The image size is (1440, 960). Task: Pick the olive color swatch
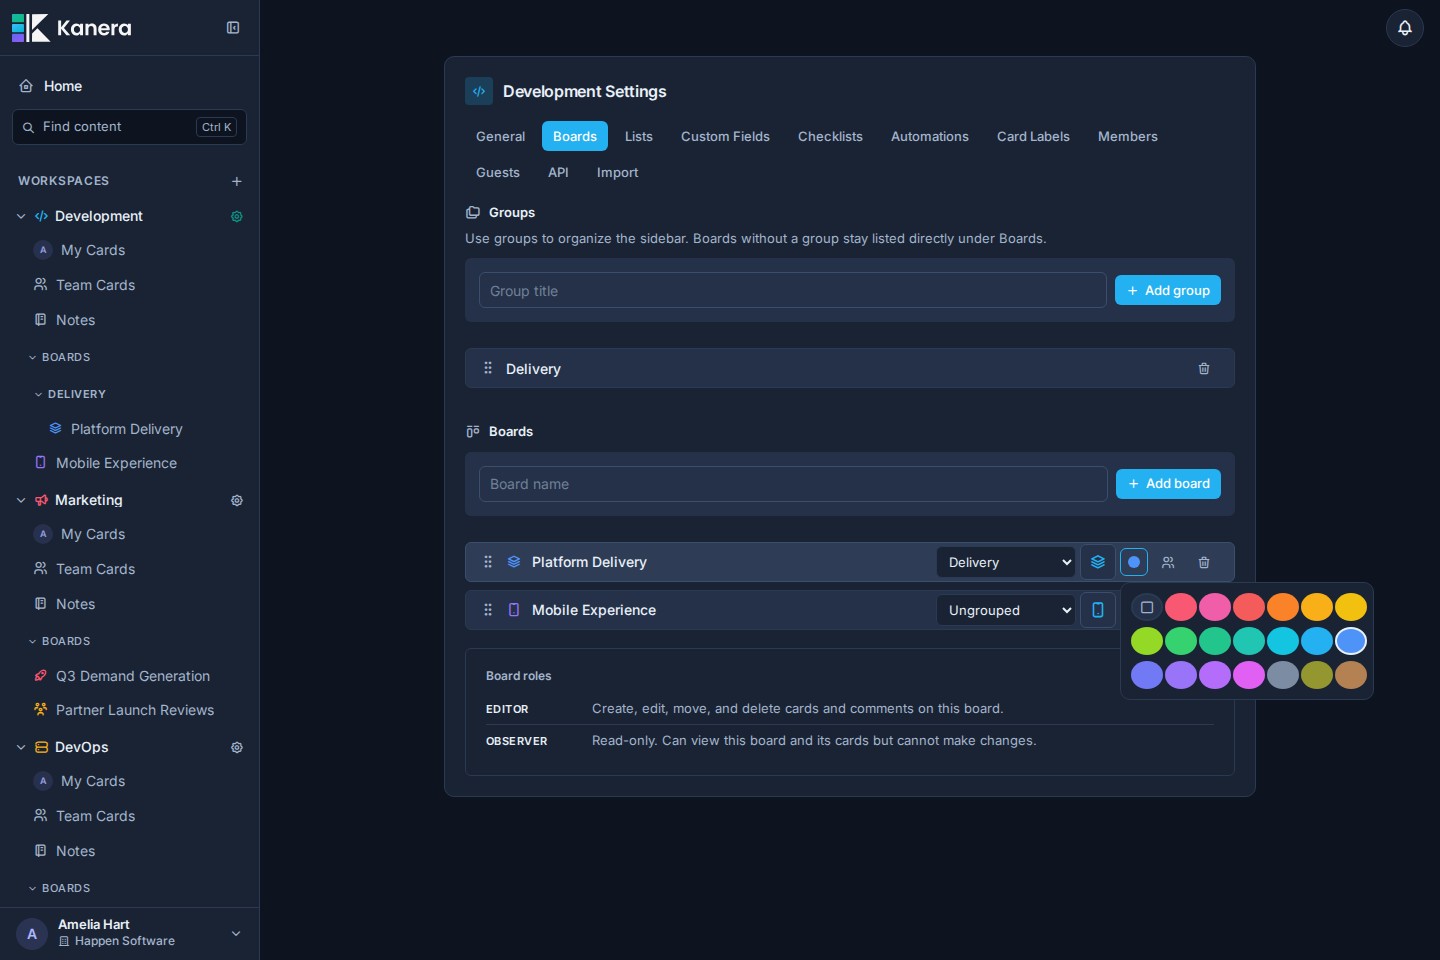pyautogui.click(x=1317, y=675)
